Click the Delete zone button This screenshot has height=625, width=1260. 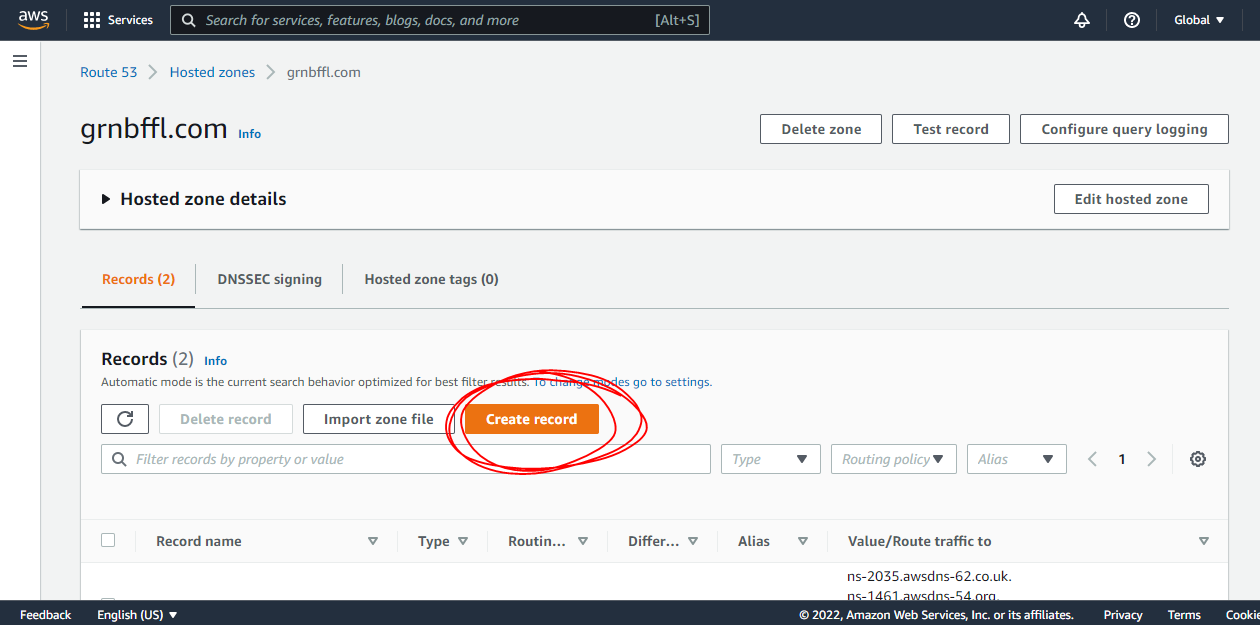coord(821,129)
